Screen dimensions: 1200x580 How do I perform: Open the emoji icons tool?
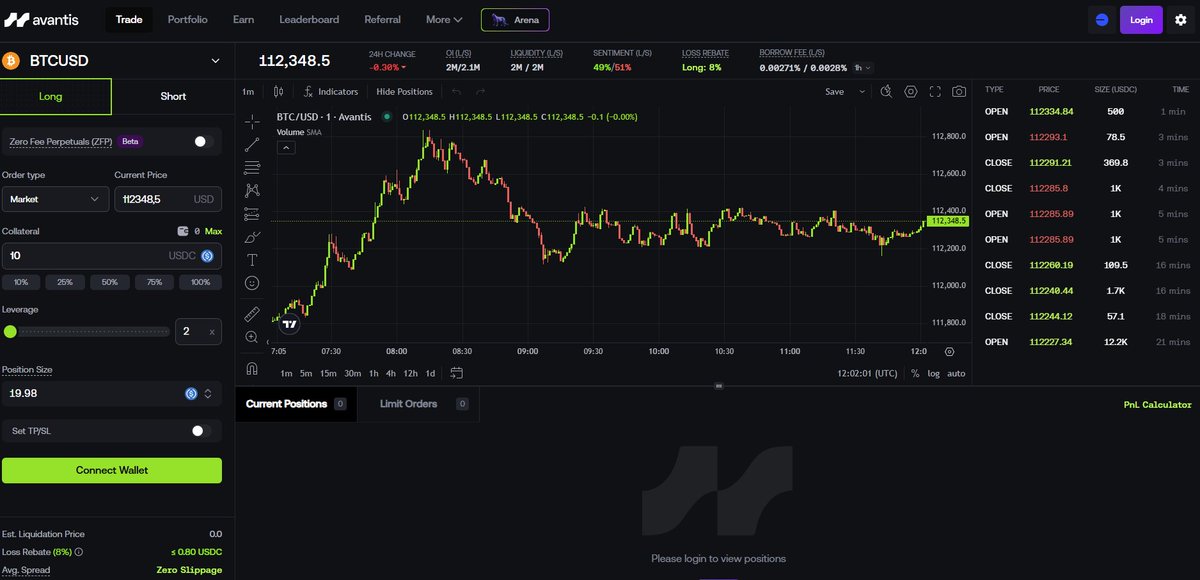coord(252,283)
